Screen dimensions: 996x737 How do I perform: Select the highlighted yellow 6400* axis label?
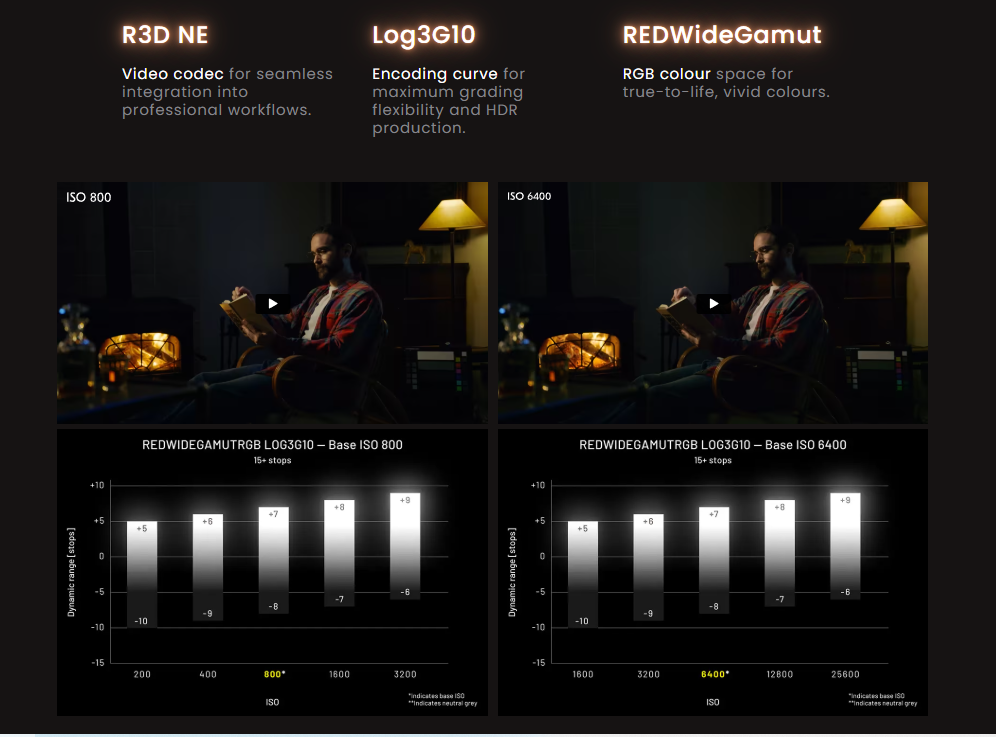click(714, 674)
